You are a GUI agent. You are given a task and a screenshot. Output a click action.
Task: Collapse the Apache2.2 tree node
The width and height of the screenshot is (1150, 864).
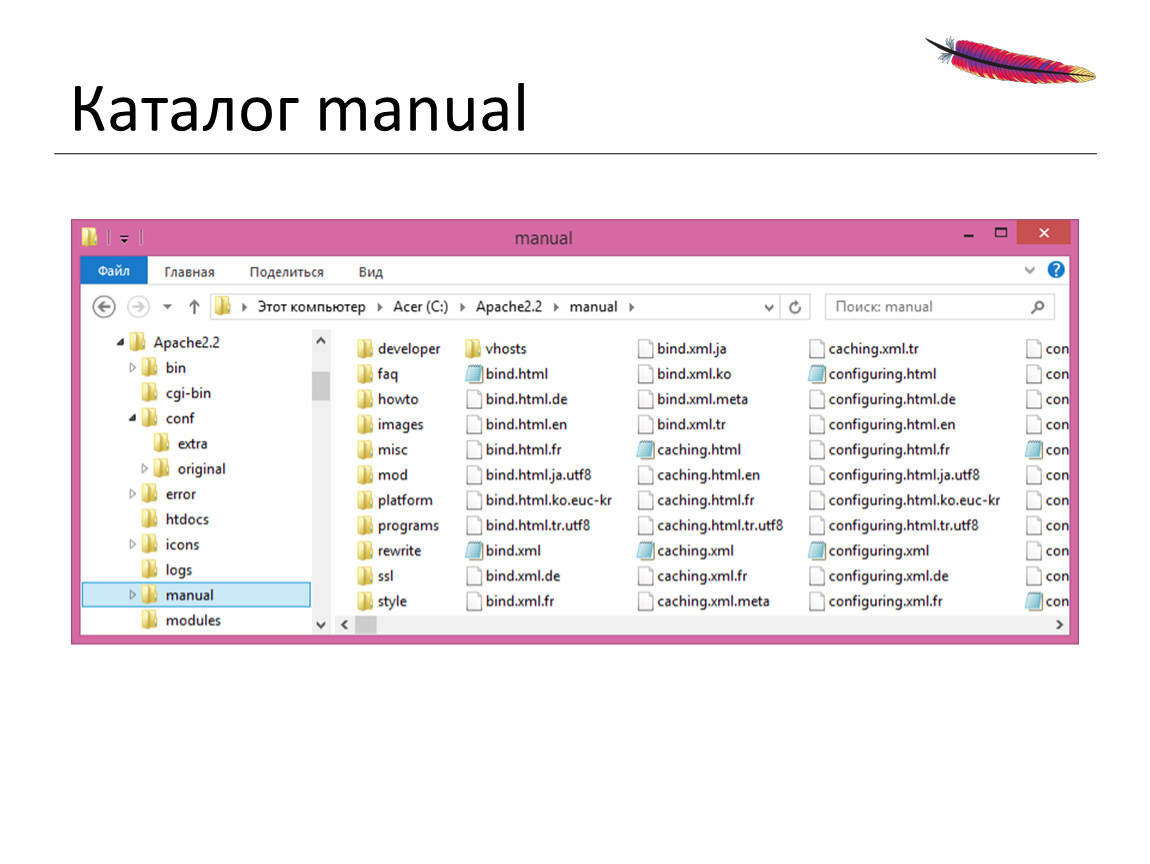pos(121,342)
